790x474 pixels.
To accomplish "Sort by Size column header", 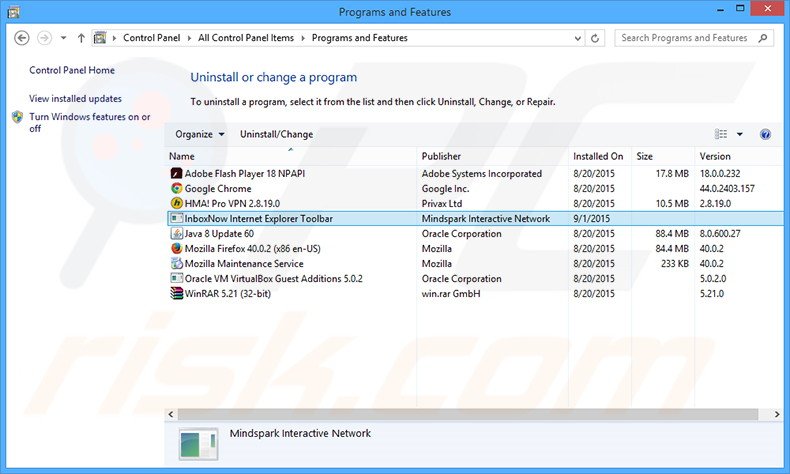I will pyautogui.click(x=662, y=156).
